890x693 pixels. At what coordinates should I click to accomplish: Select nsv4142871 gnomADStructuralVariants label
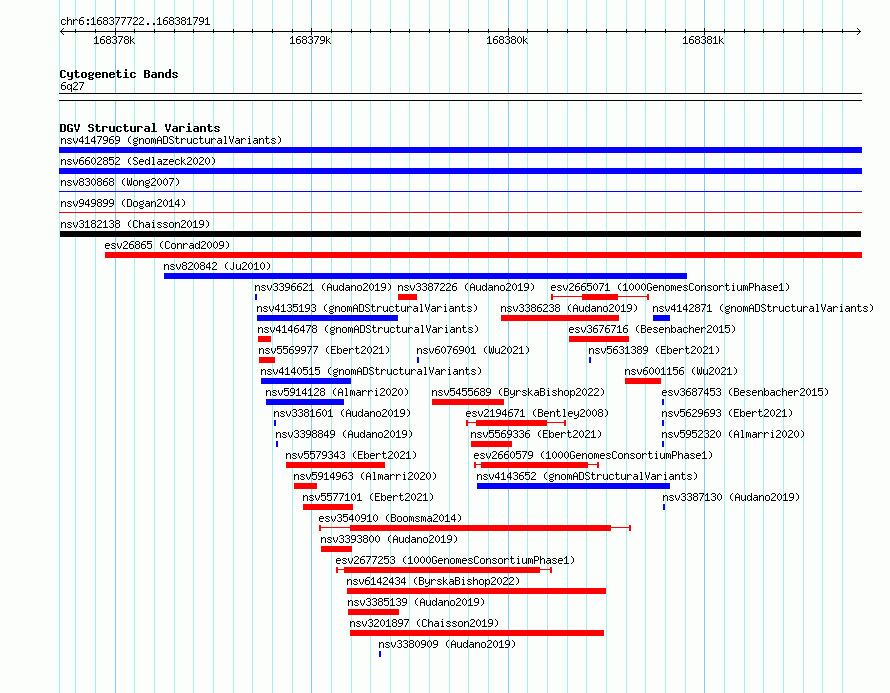[763, 308]
